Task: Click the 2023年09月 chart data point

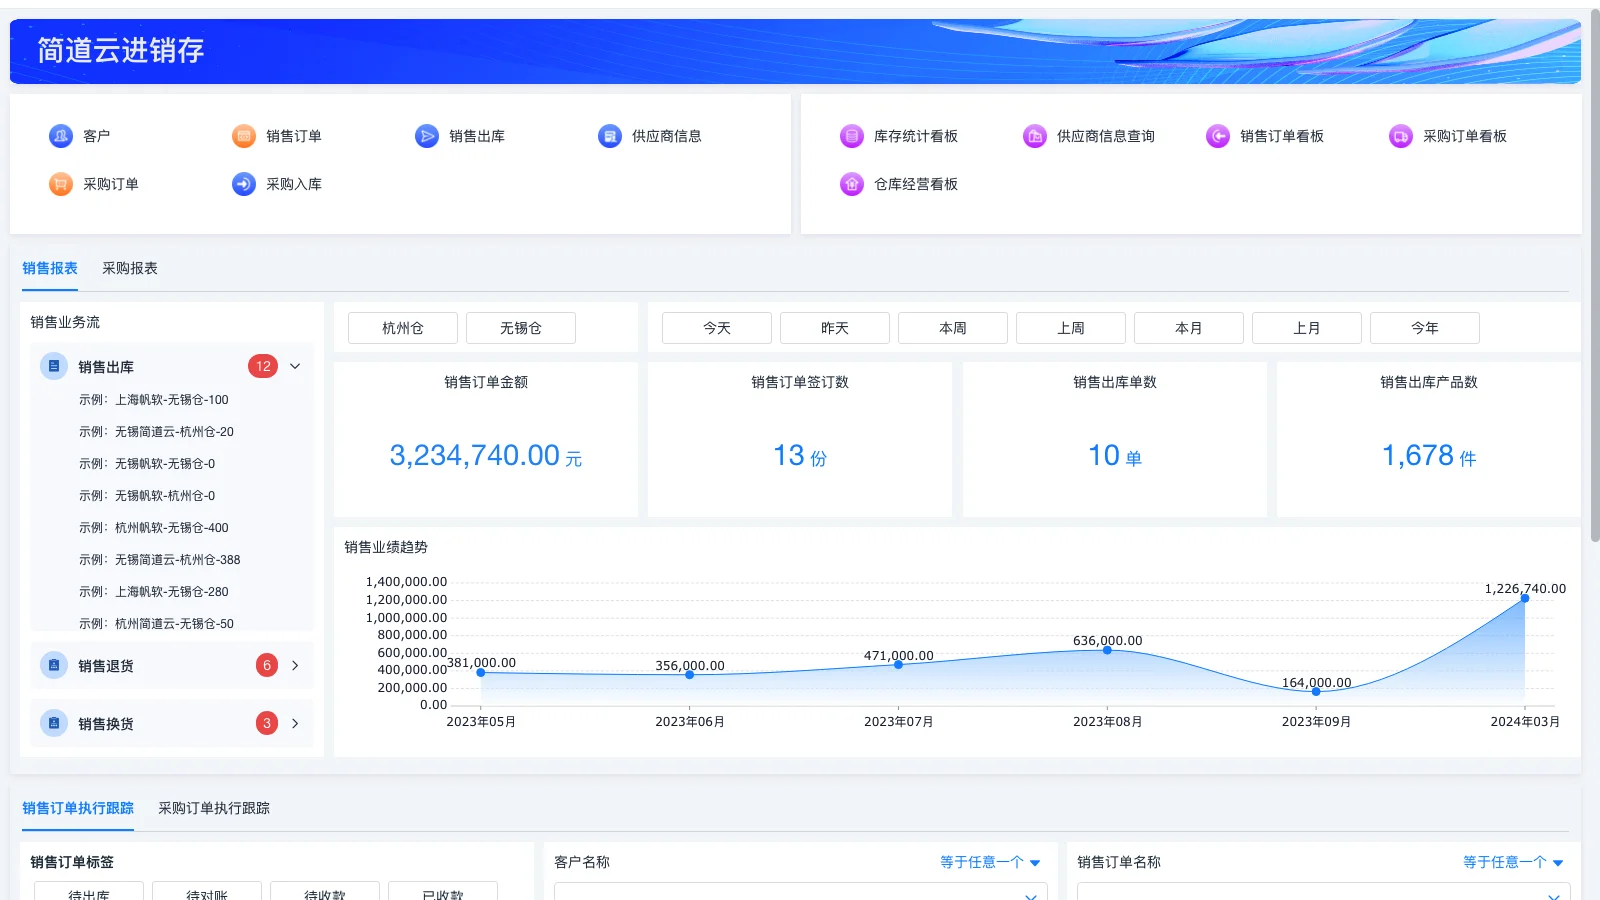Action: pyautogui.click(x=1316, y=691)
